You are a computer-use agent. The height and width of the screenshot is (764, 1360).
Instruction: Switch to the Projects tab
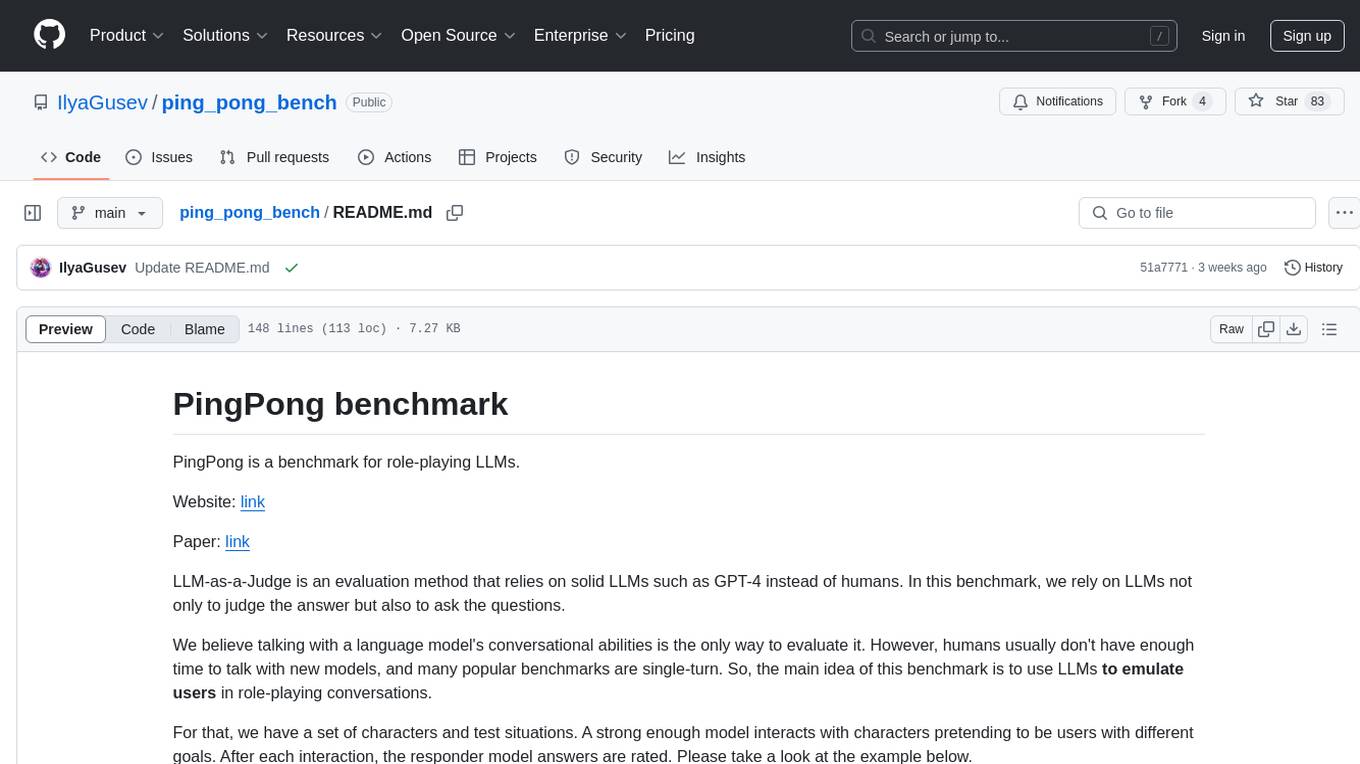pos(498,157)
